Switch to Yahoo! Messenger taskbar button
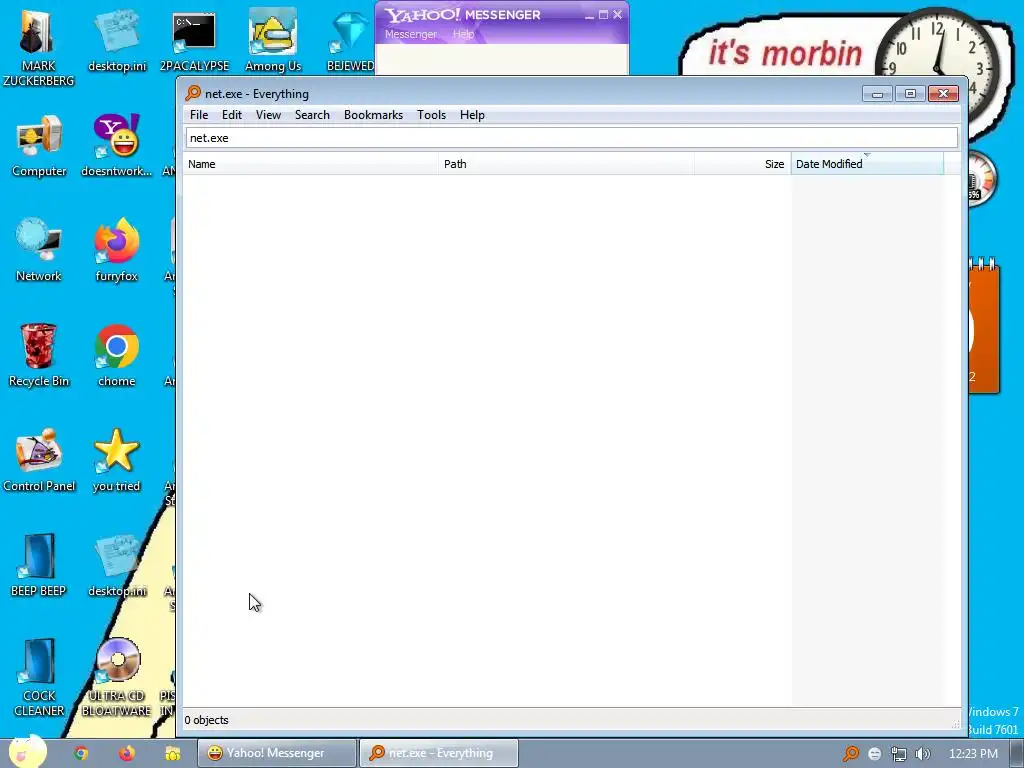The height and width of the screenshot is (768, 1024). tap(277, 753)
